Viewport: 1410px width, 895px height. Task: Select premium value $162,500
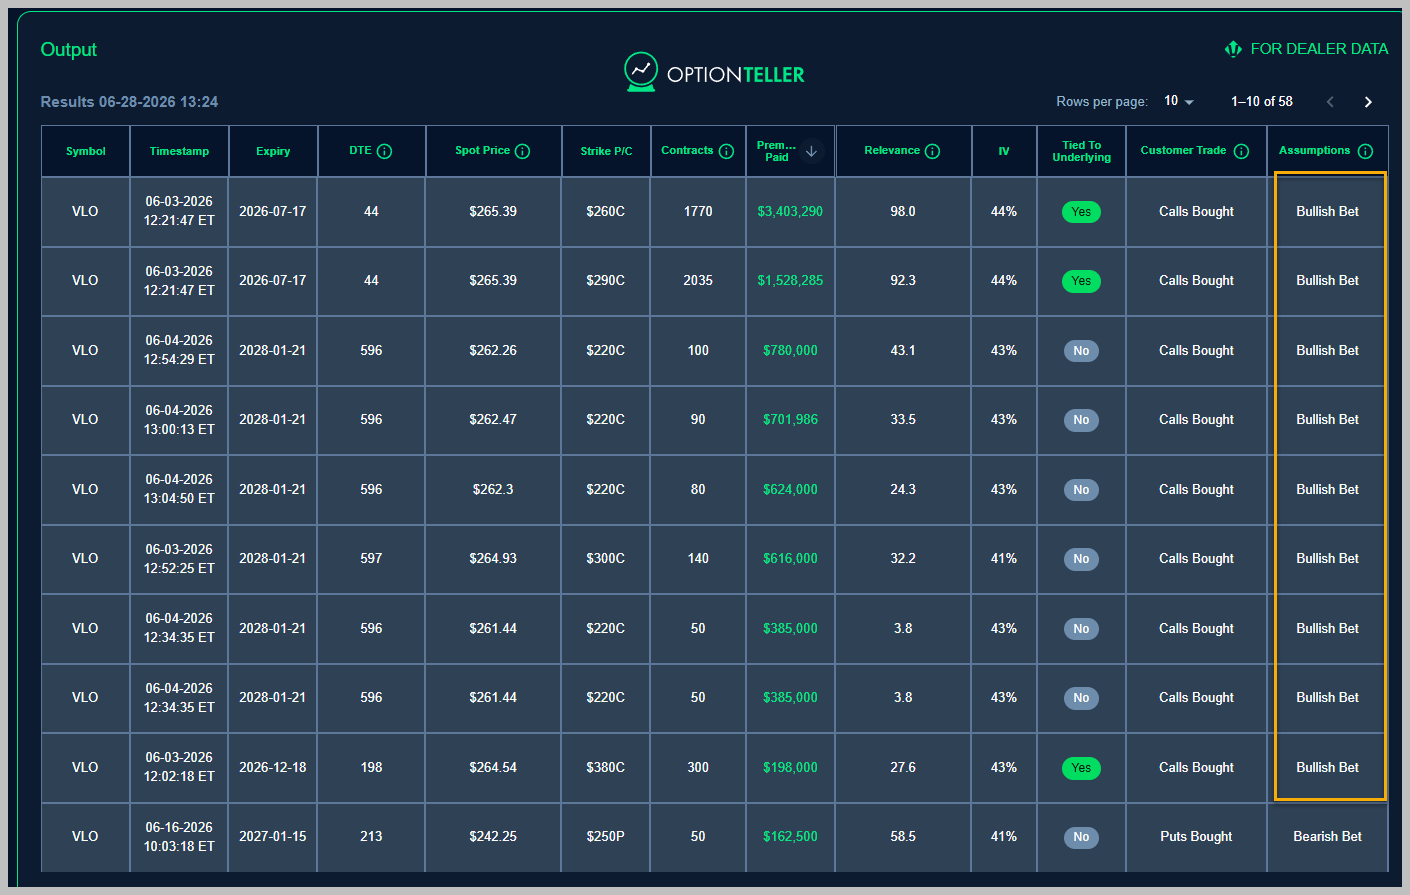point(790,836)
